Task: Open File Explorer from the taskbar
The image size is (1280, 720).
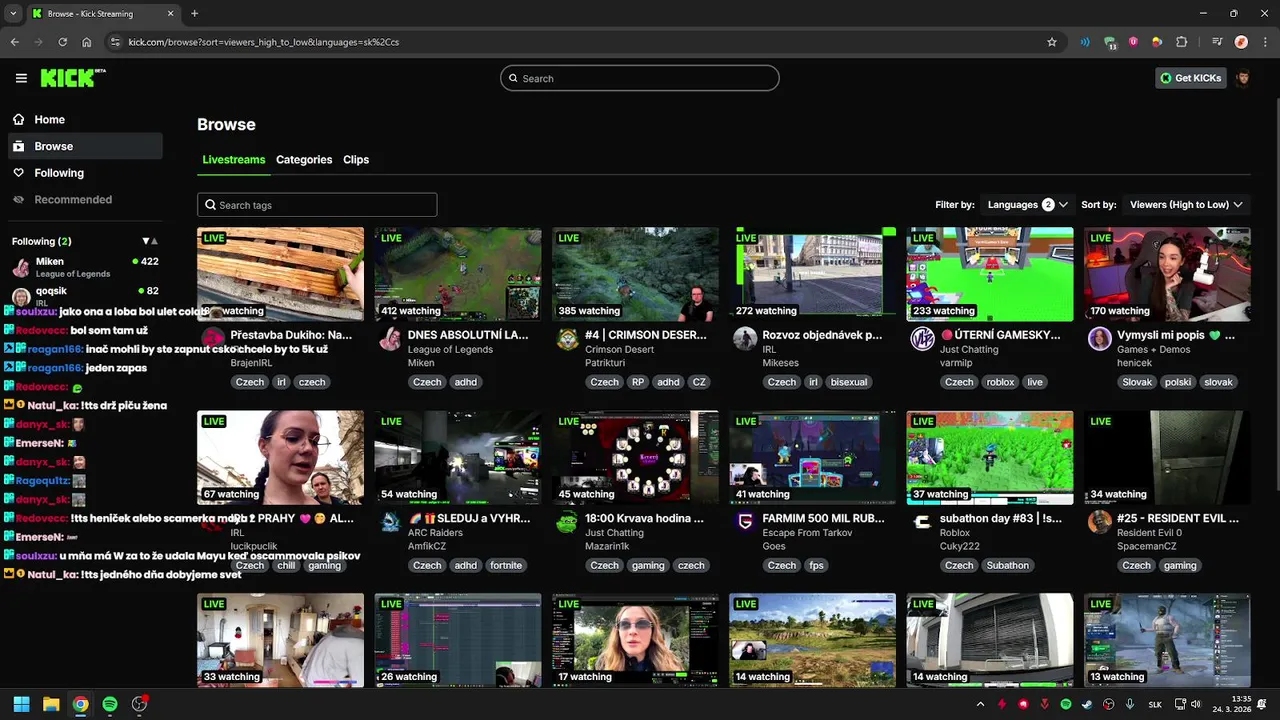Action: [x=51, y=704]
